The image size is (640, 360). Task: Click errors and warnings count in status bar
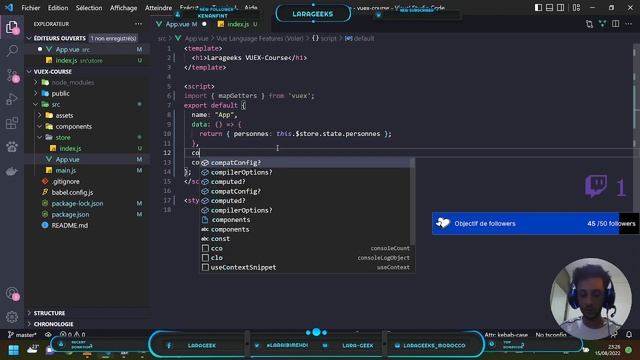click(73, 335)
